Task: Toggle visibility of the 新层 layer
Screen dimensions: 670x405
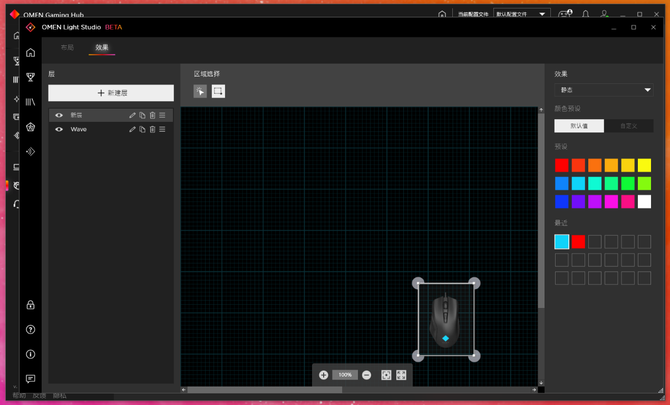Action: pyautogui.click(x=59, y=115)
